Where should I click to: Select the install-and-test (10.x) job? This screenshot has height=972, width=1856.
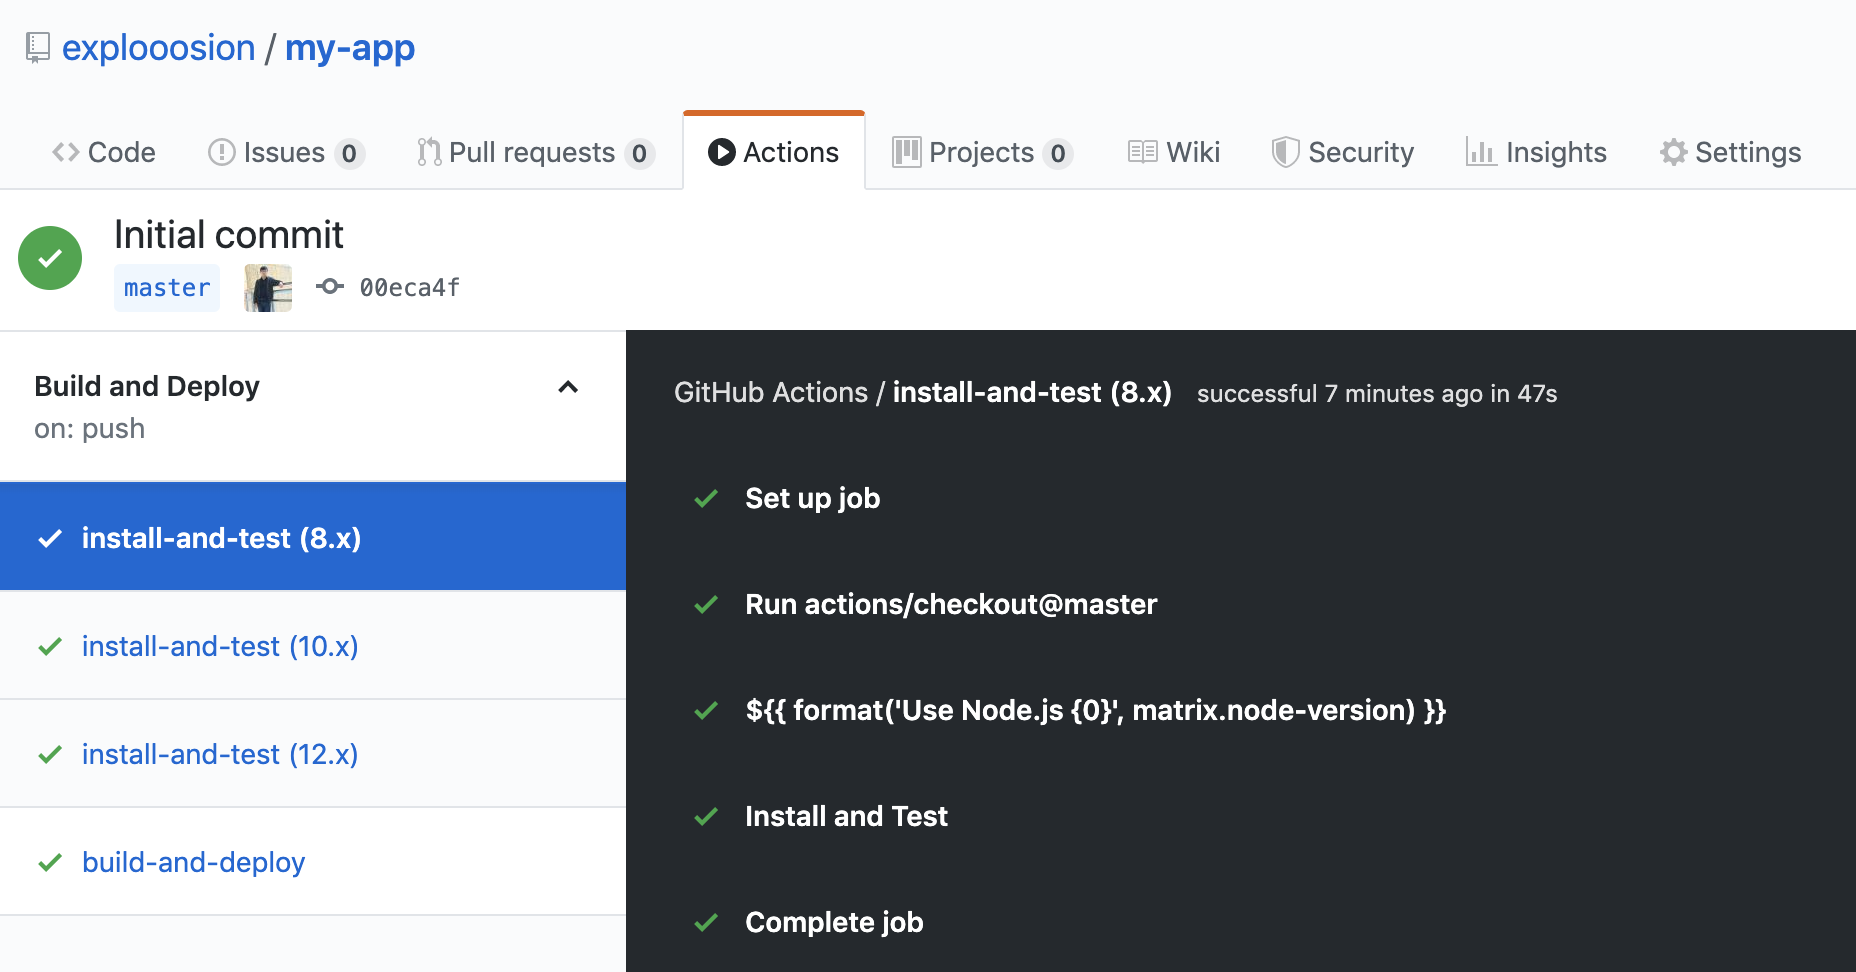click(x=313, y=646)
